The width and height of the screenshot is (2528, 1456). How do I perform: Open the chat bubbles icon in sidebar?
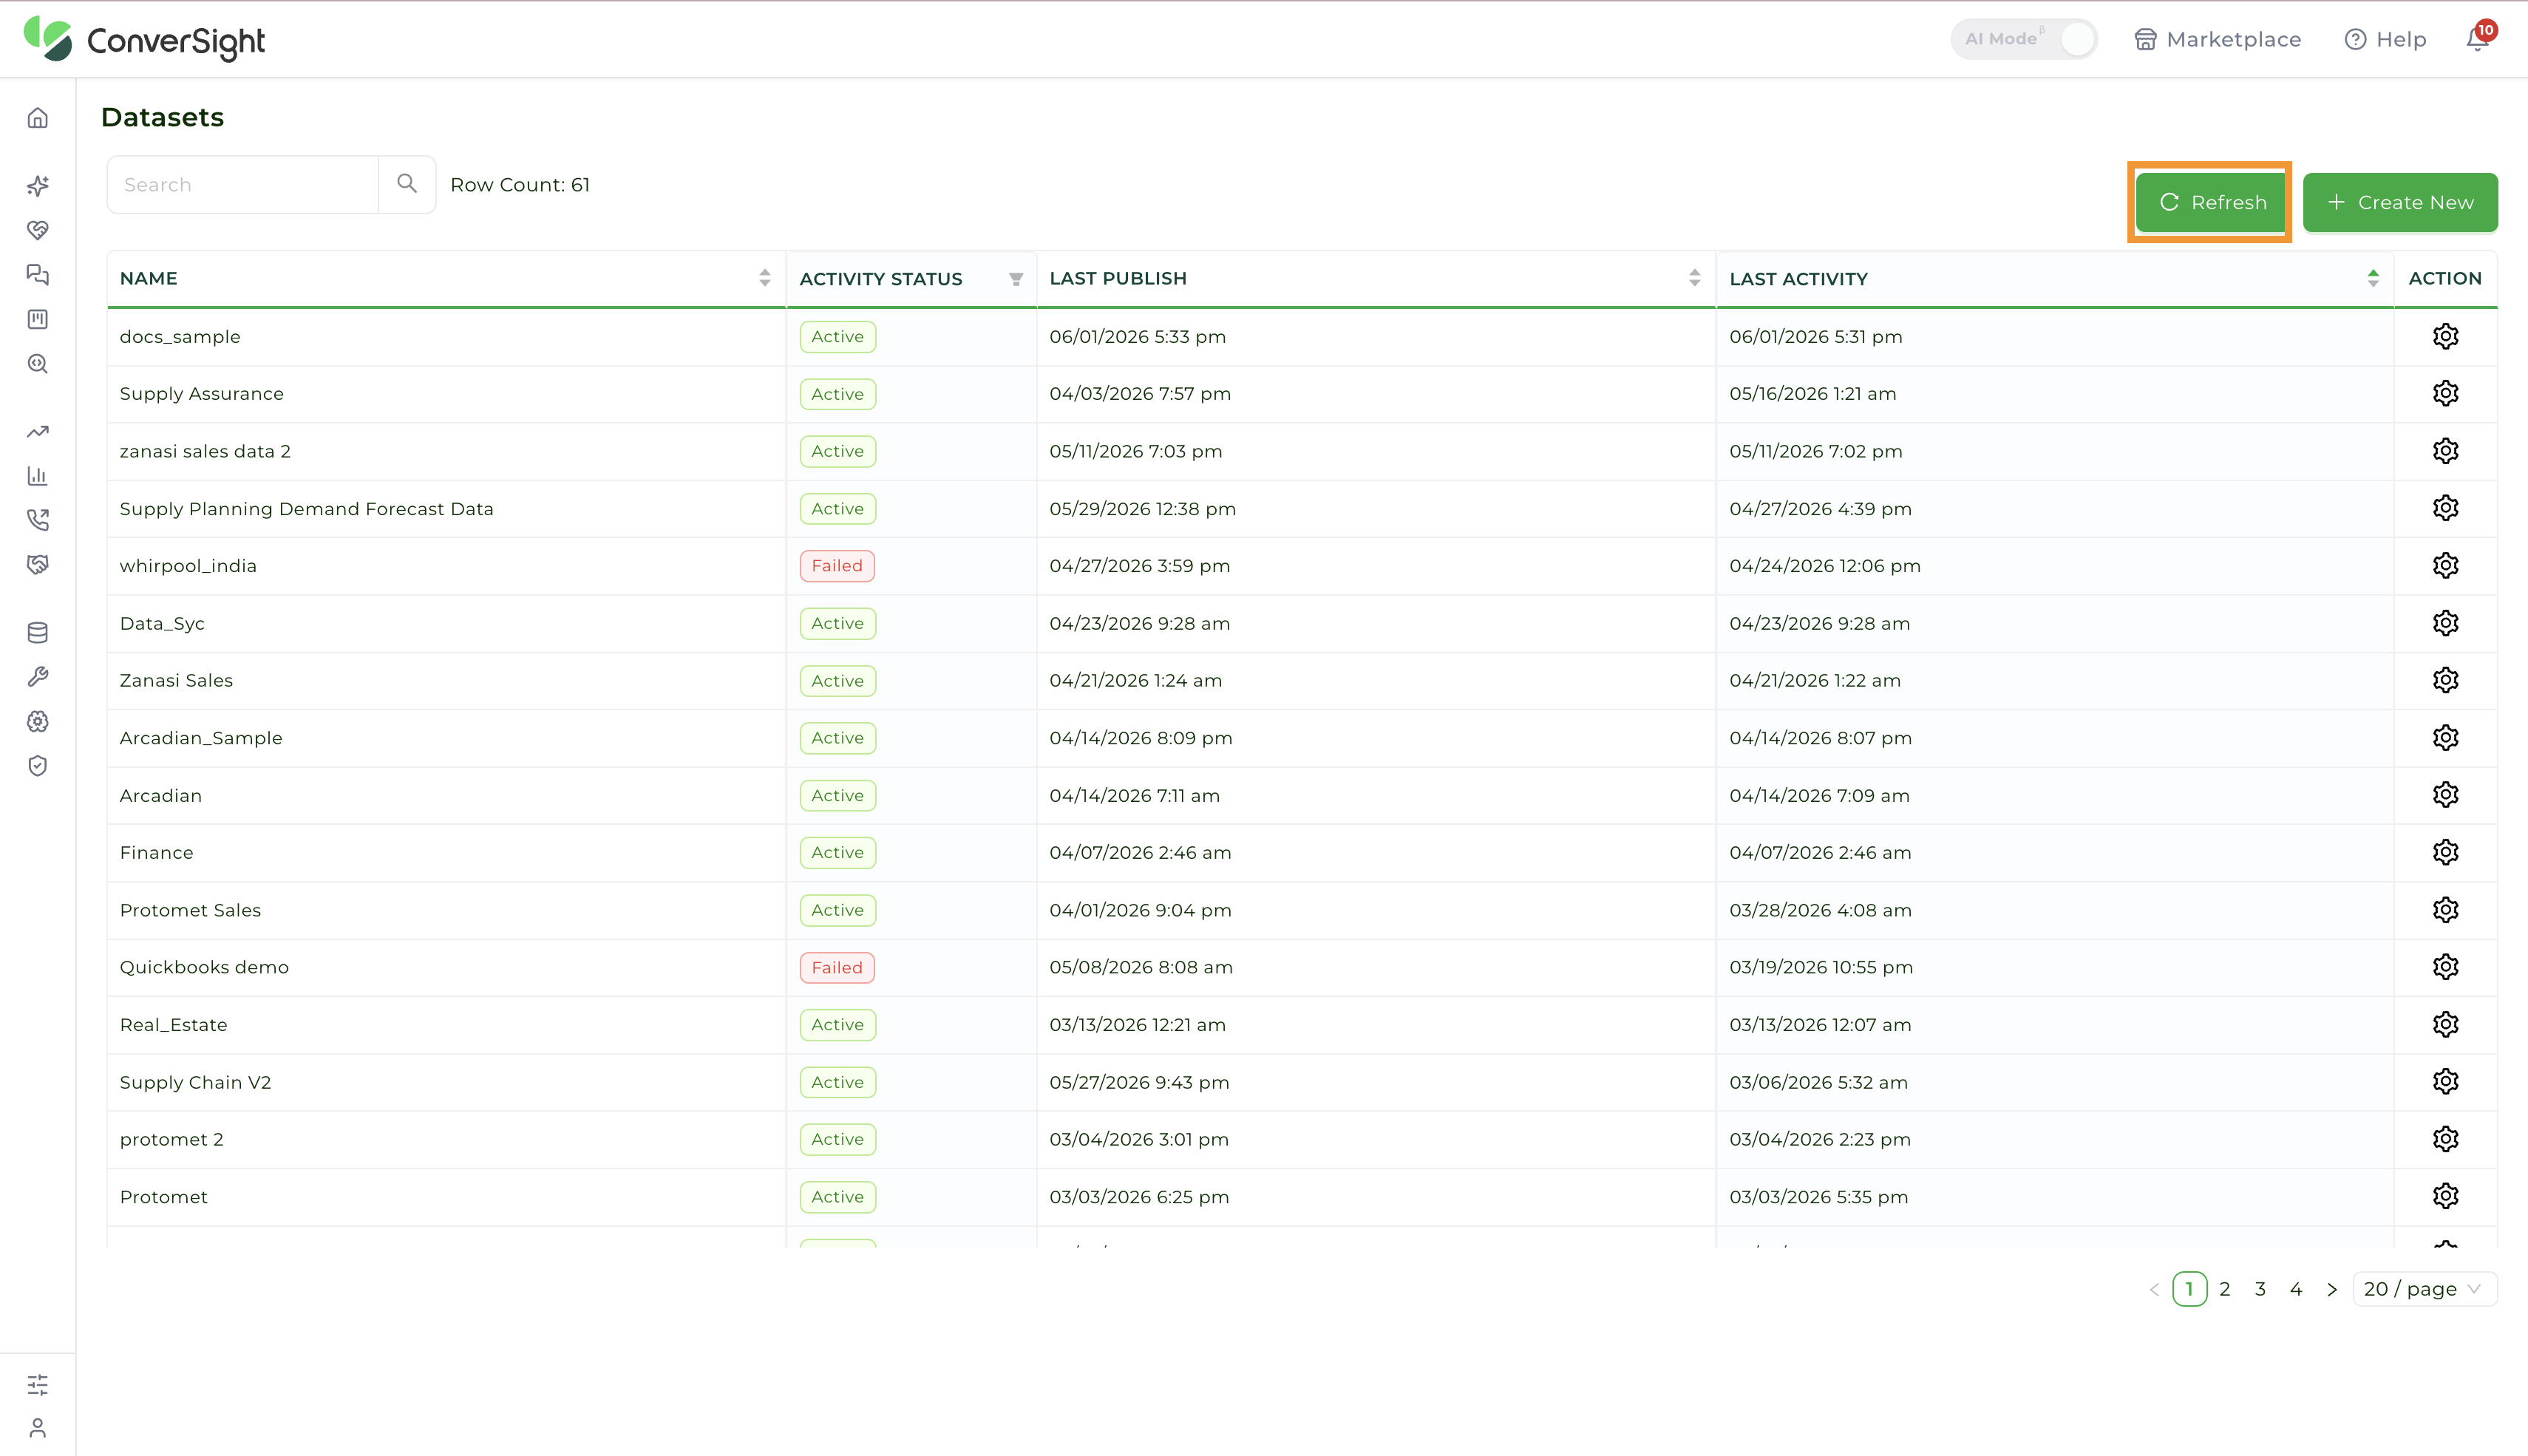38,275
